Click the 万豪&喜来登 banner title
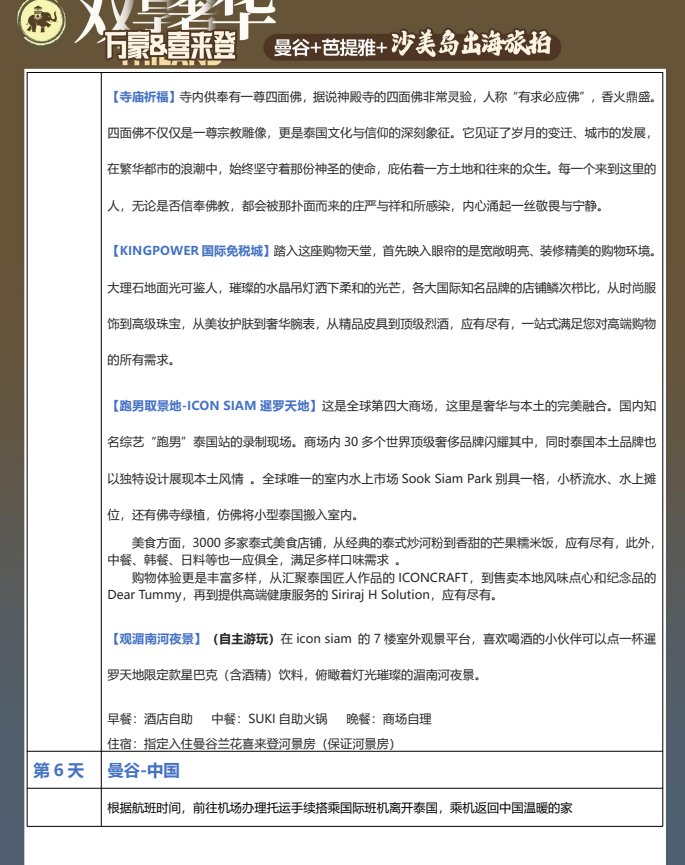 point(171,45)
